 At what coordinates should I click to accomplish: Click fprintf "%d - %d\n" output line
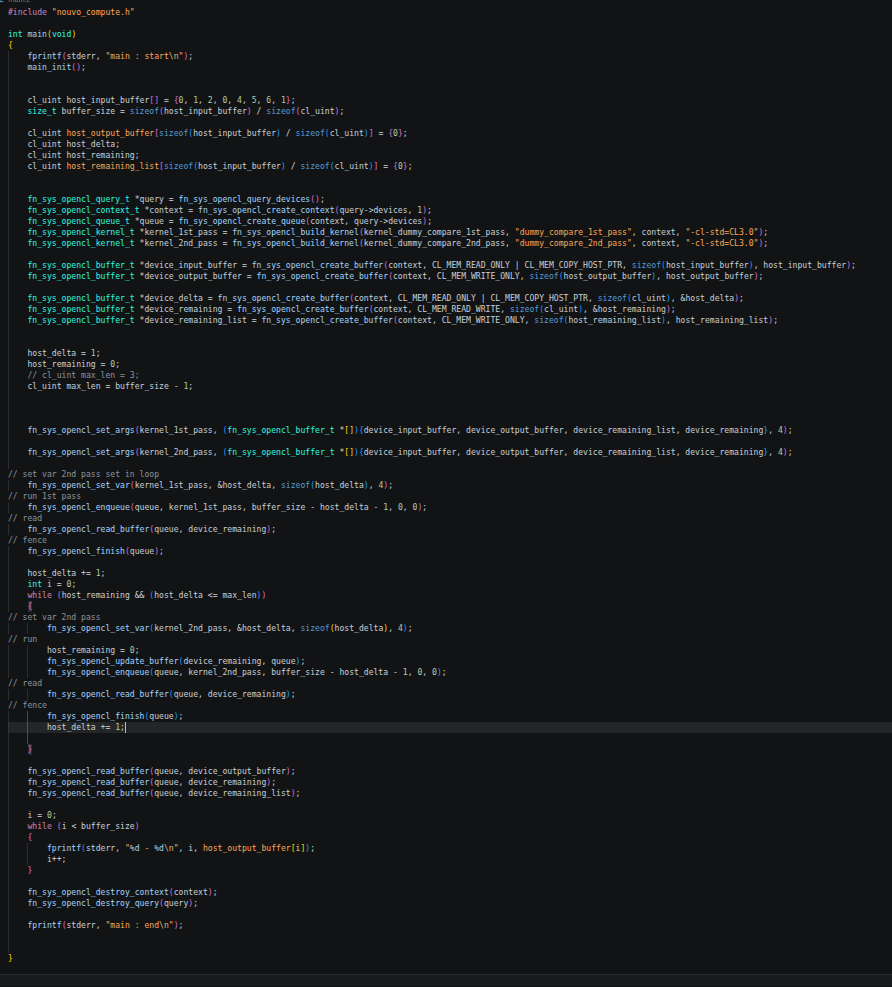[181, 849]
